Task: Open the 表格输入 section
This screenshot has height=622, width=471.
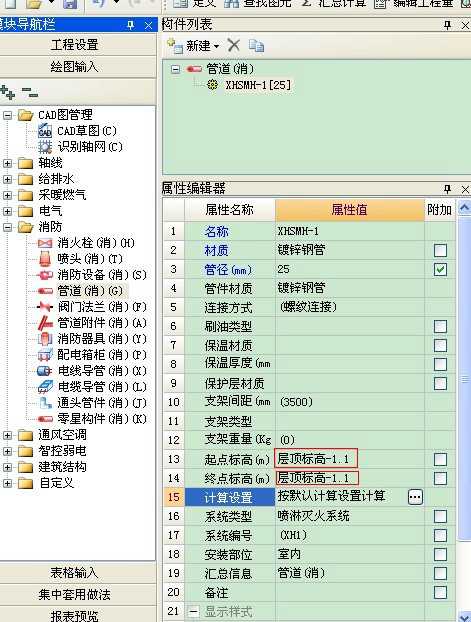Action: [x=75, y=572]
